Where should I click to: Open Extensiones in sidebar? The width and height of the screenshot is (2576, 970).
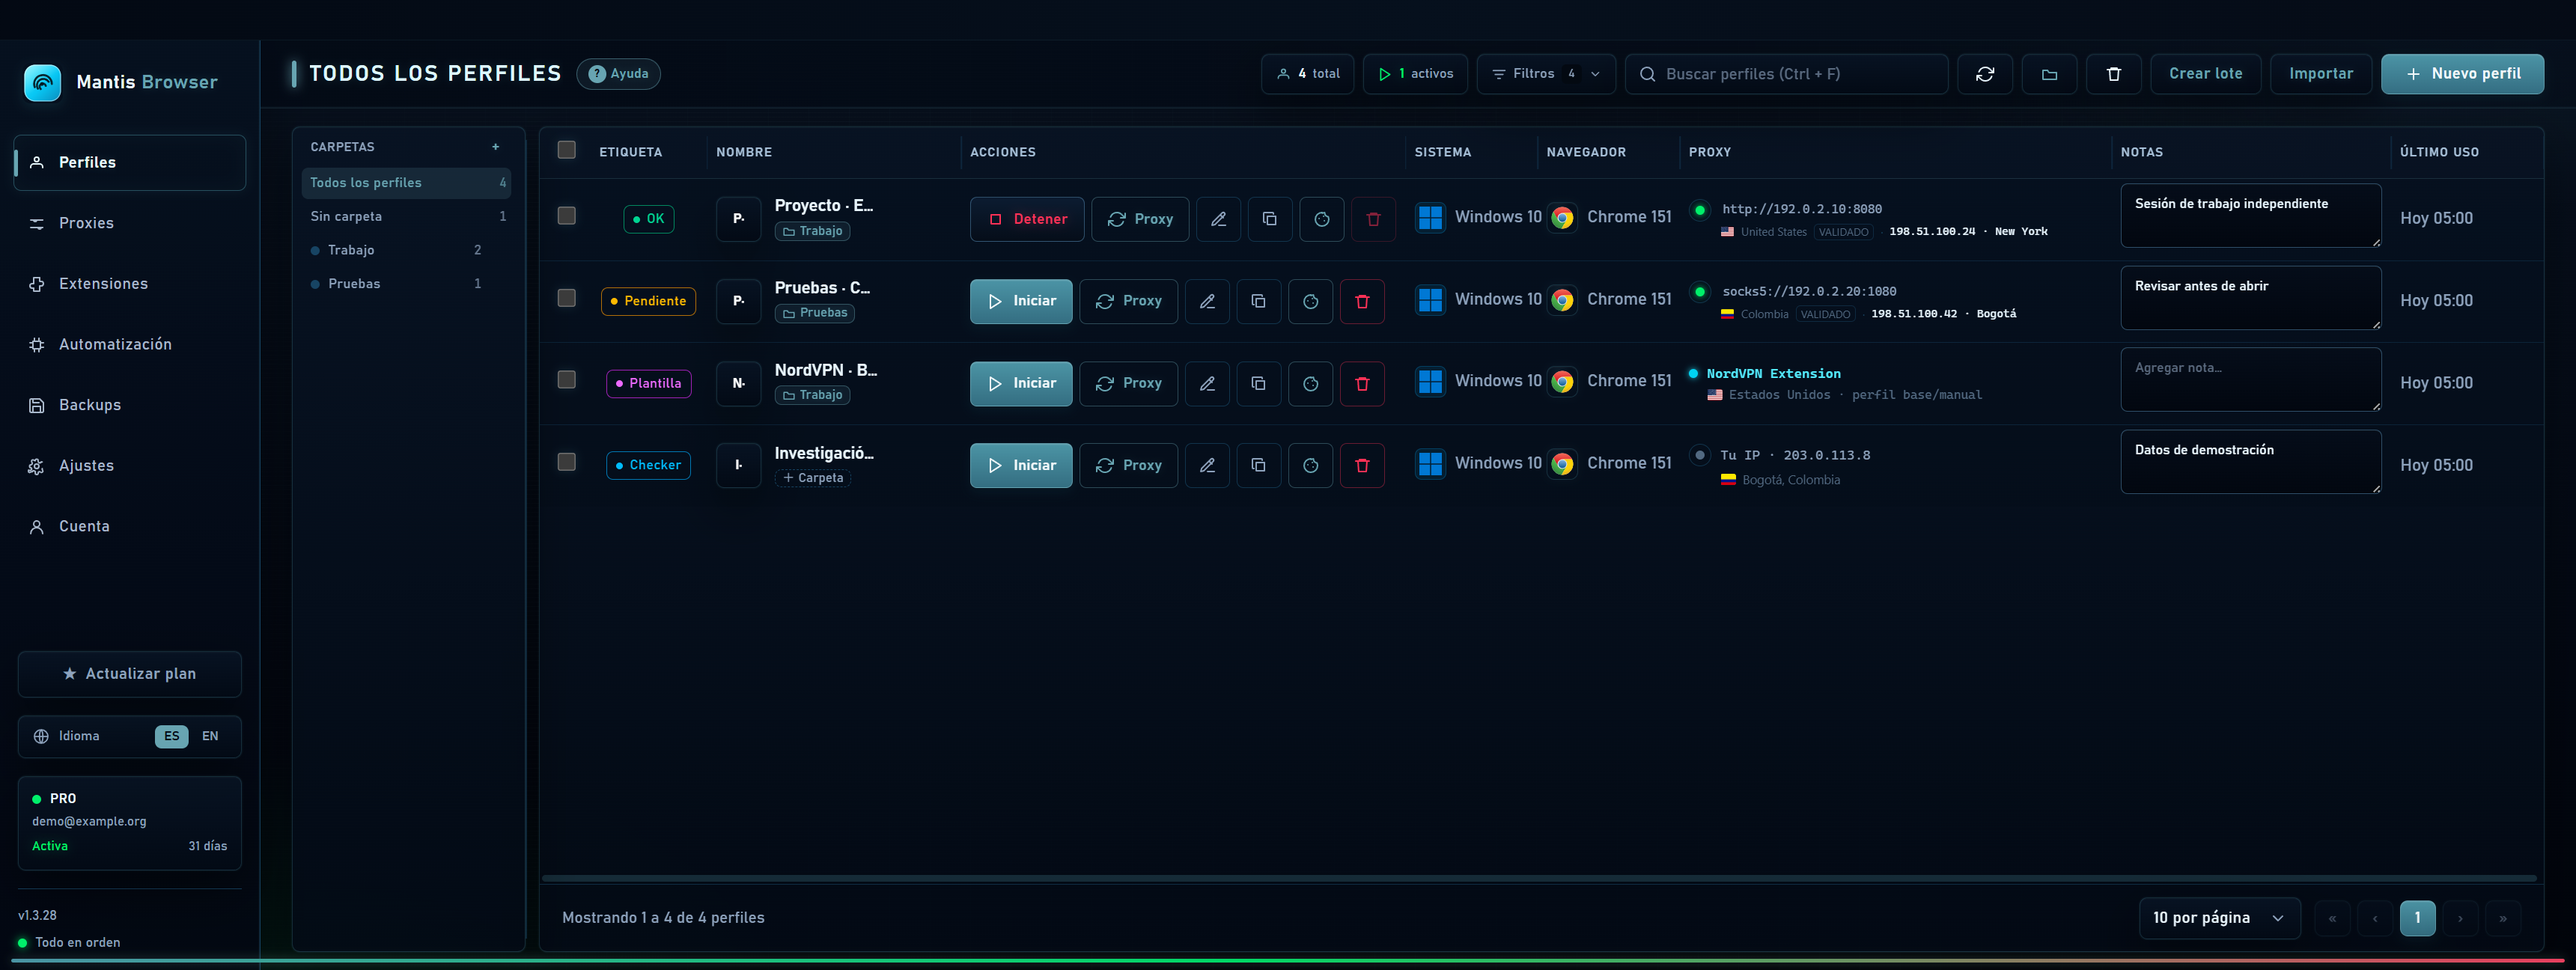tap(130, 284)
